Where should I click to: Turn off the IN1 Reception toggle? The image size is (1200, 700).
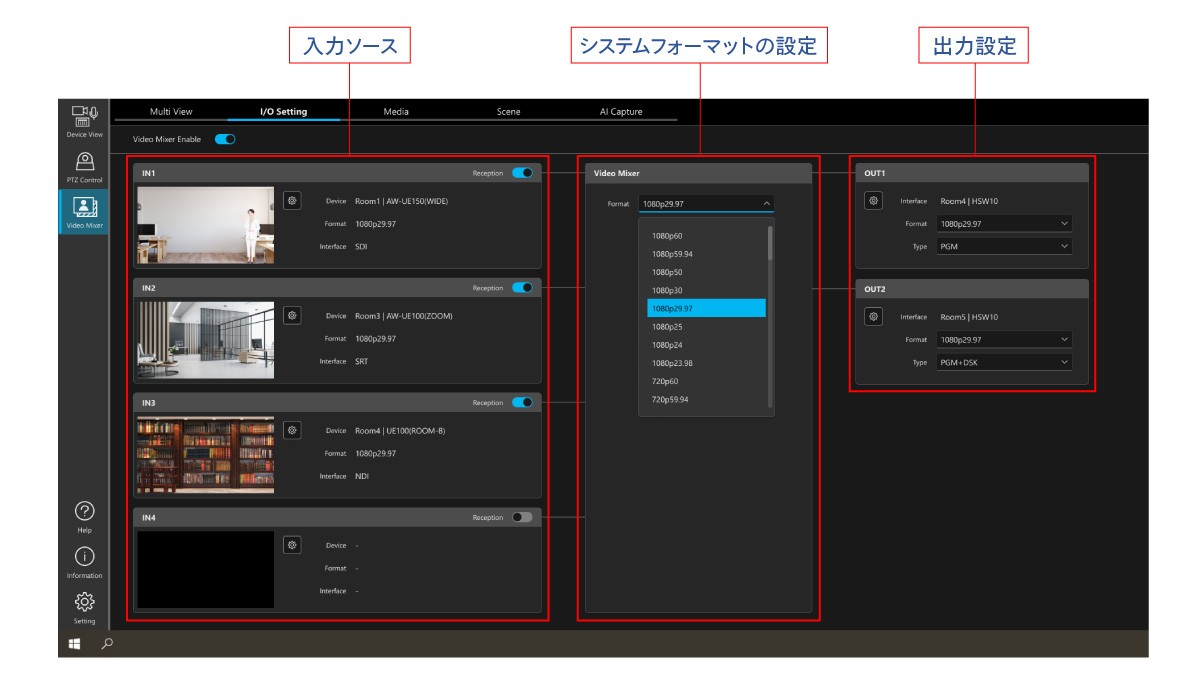coord(522,173)
